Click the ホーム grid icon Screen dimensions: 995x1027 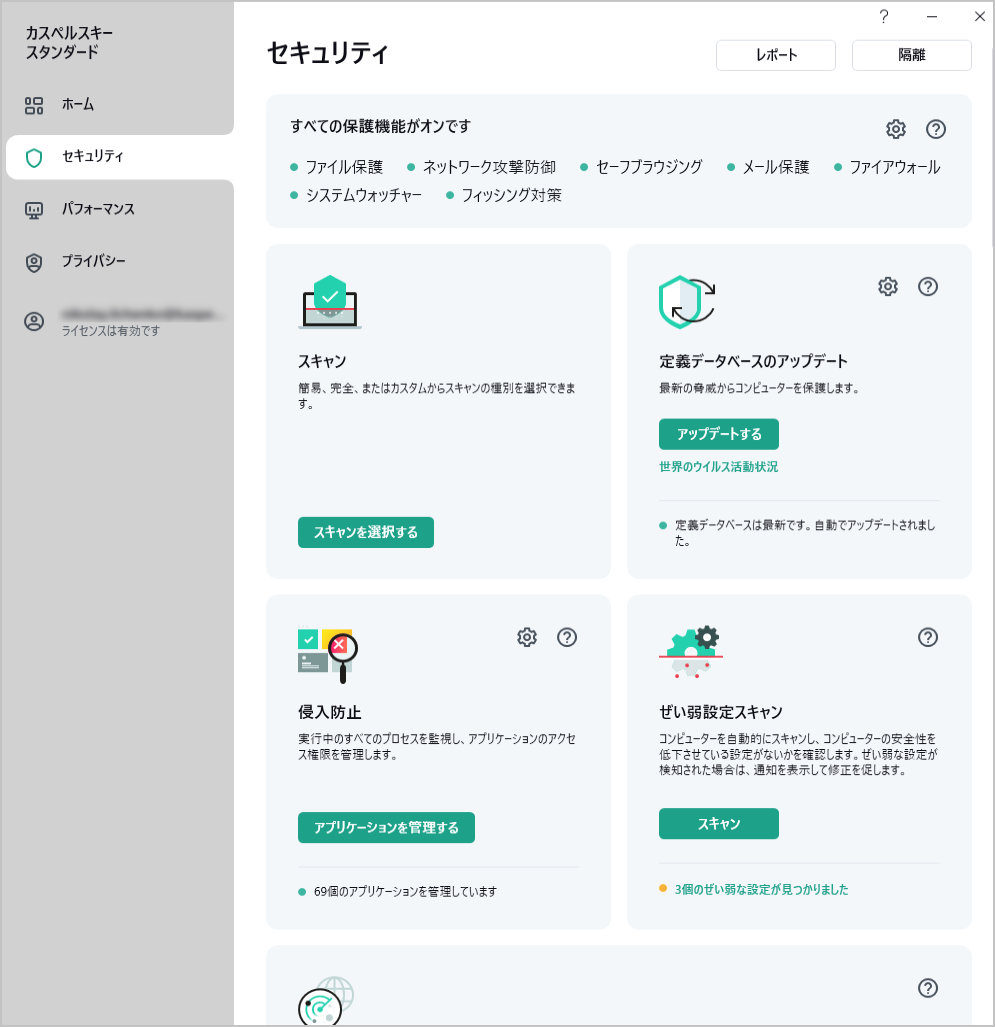34,105
